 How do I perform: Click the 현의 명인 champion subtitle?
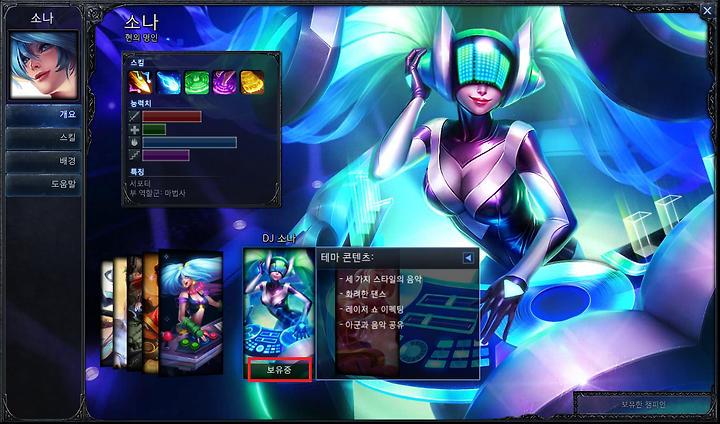tap(141, 37)
